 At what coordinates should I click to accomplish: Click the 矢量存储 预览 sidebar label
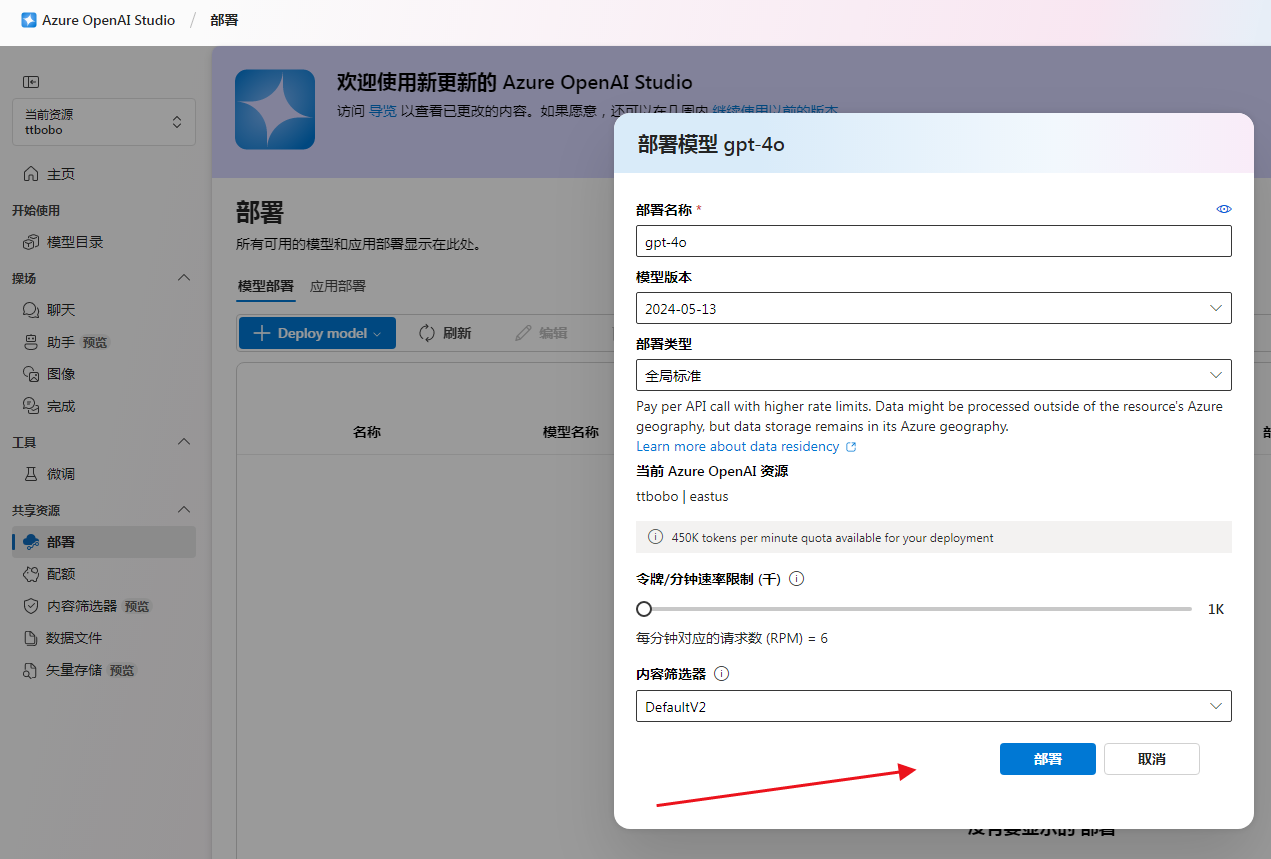point(90,670)
